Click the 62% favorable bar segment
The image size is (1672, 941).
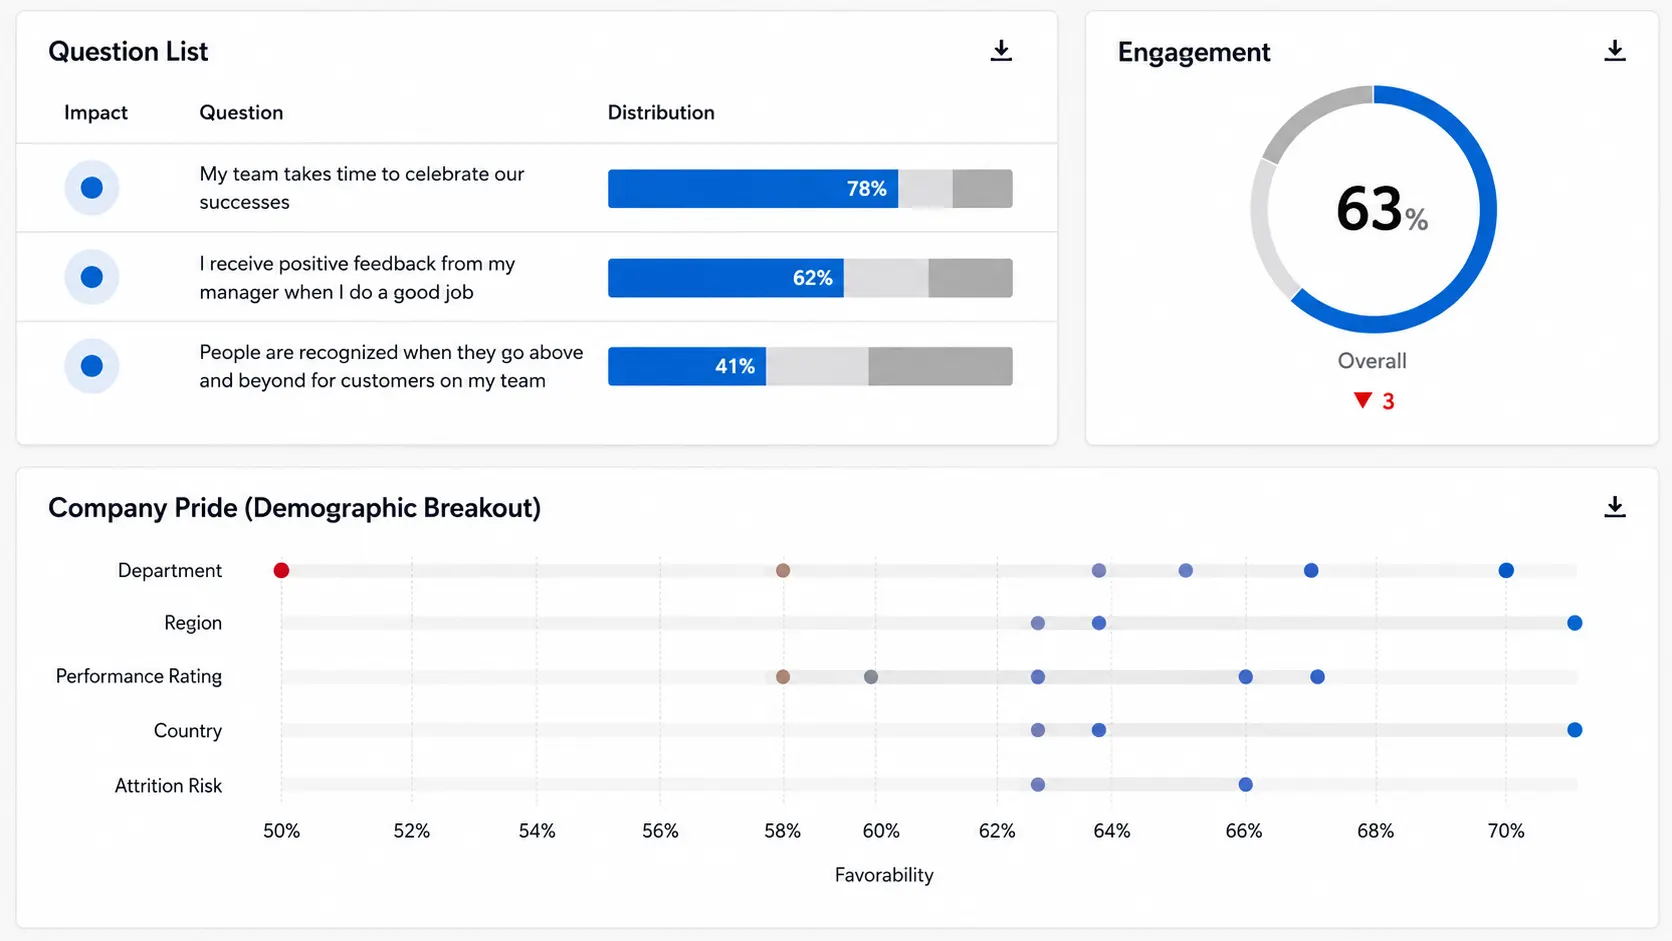click(x=726, y=278)
